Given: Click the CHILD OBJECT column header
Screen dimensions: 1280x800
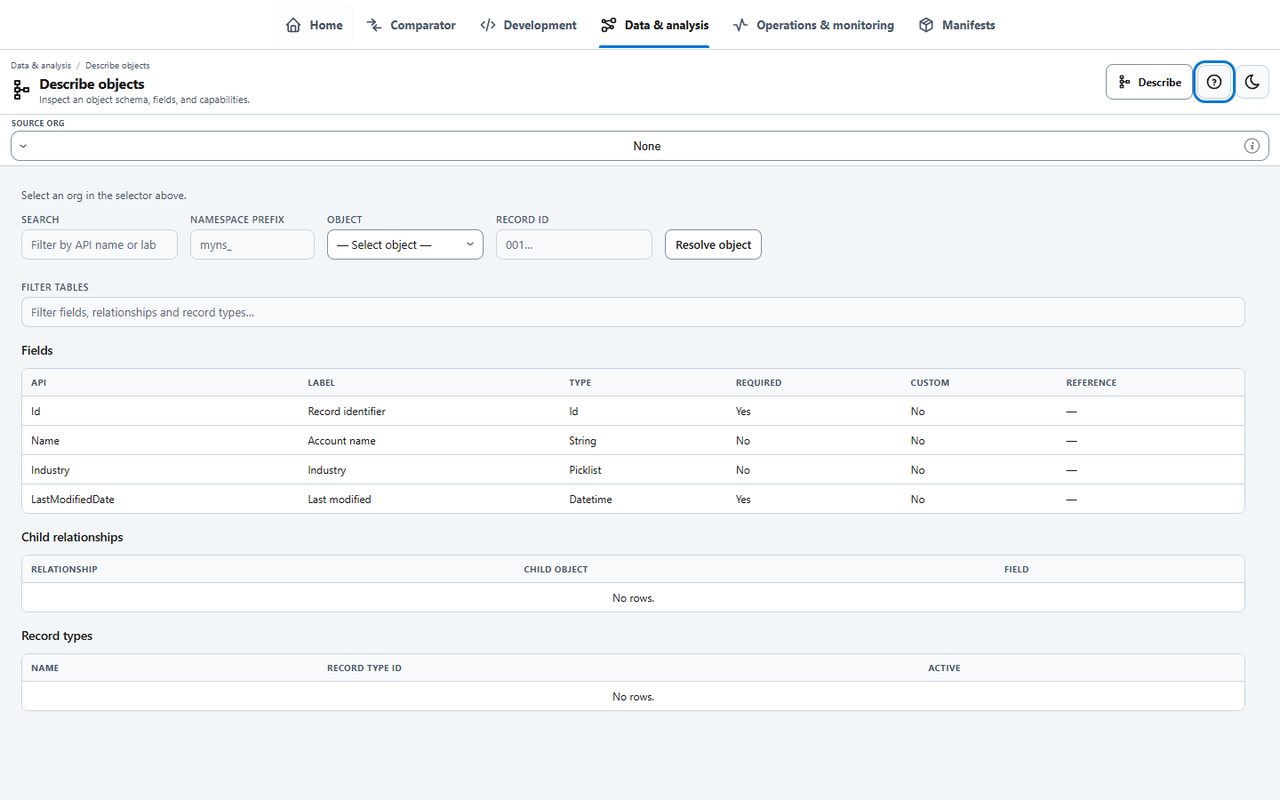Looking at the screenshot, I should [556, 570].
